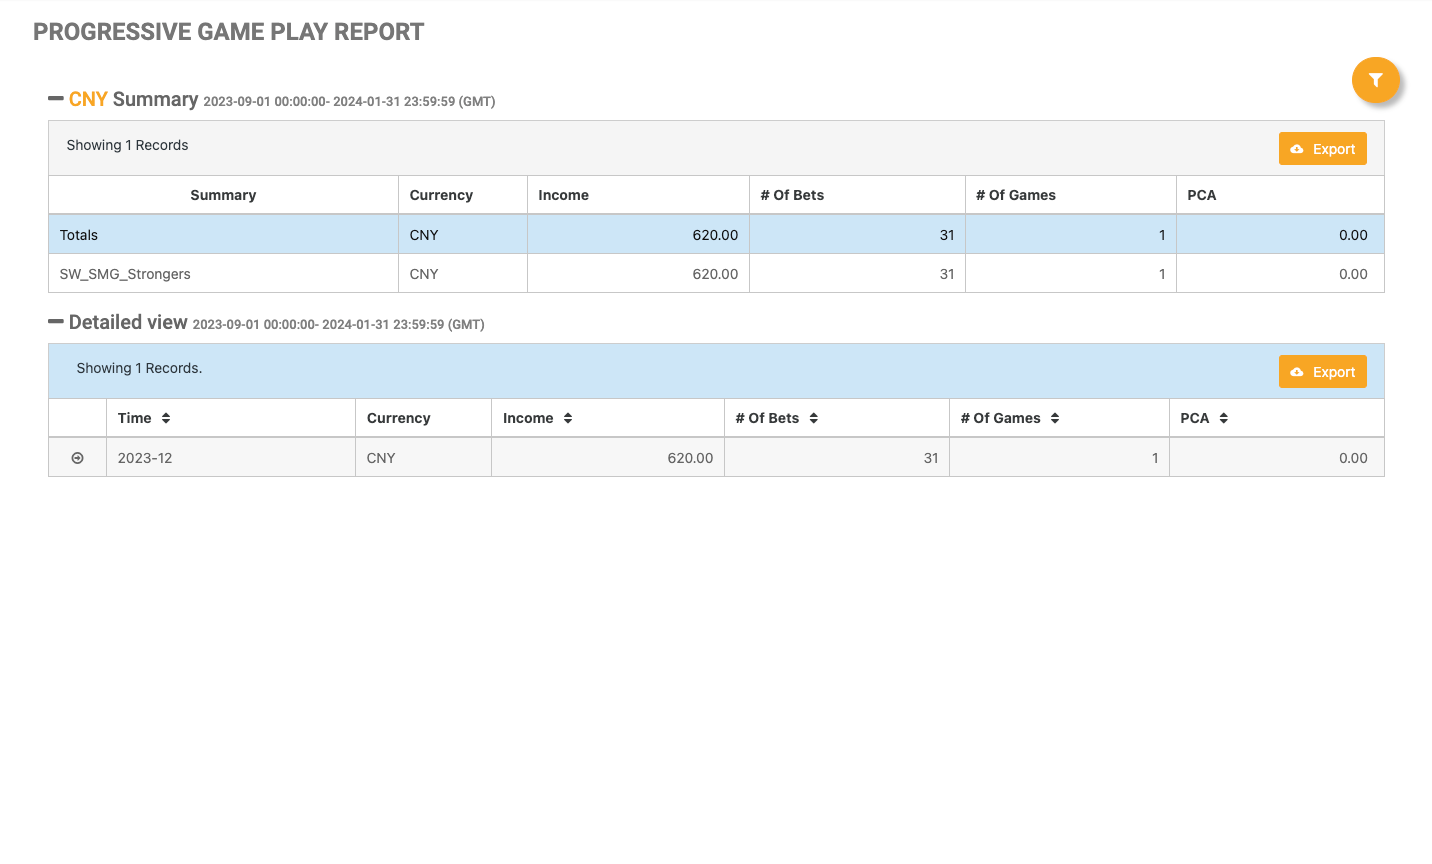Screen dimensions: 1432x864
Task: Click the cloud icon on the CNY Summary Export button
Action: tap(1297, 149)
